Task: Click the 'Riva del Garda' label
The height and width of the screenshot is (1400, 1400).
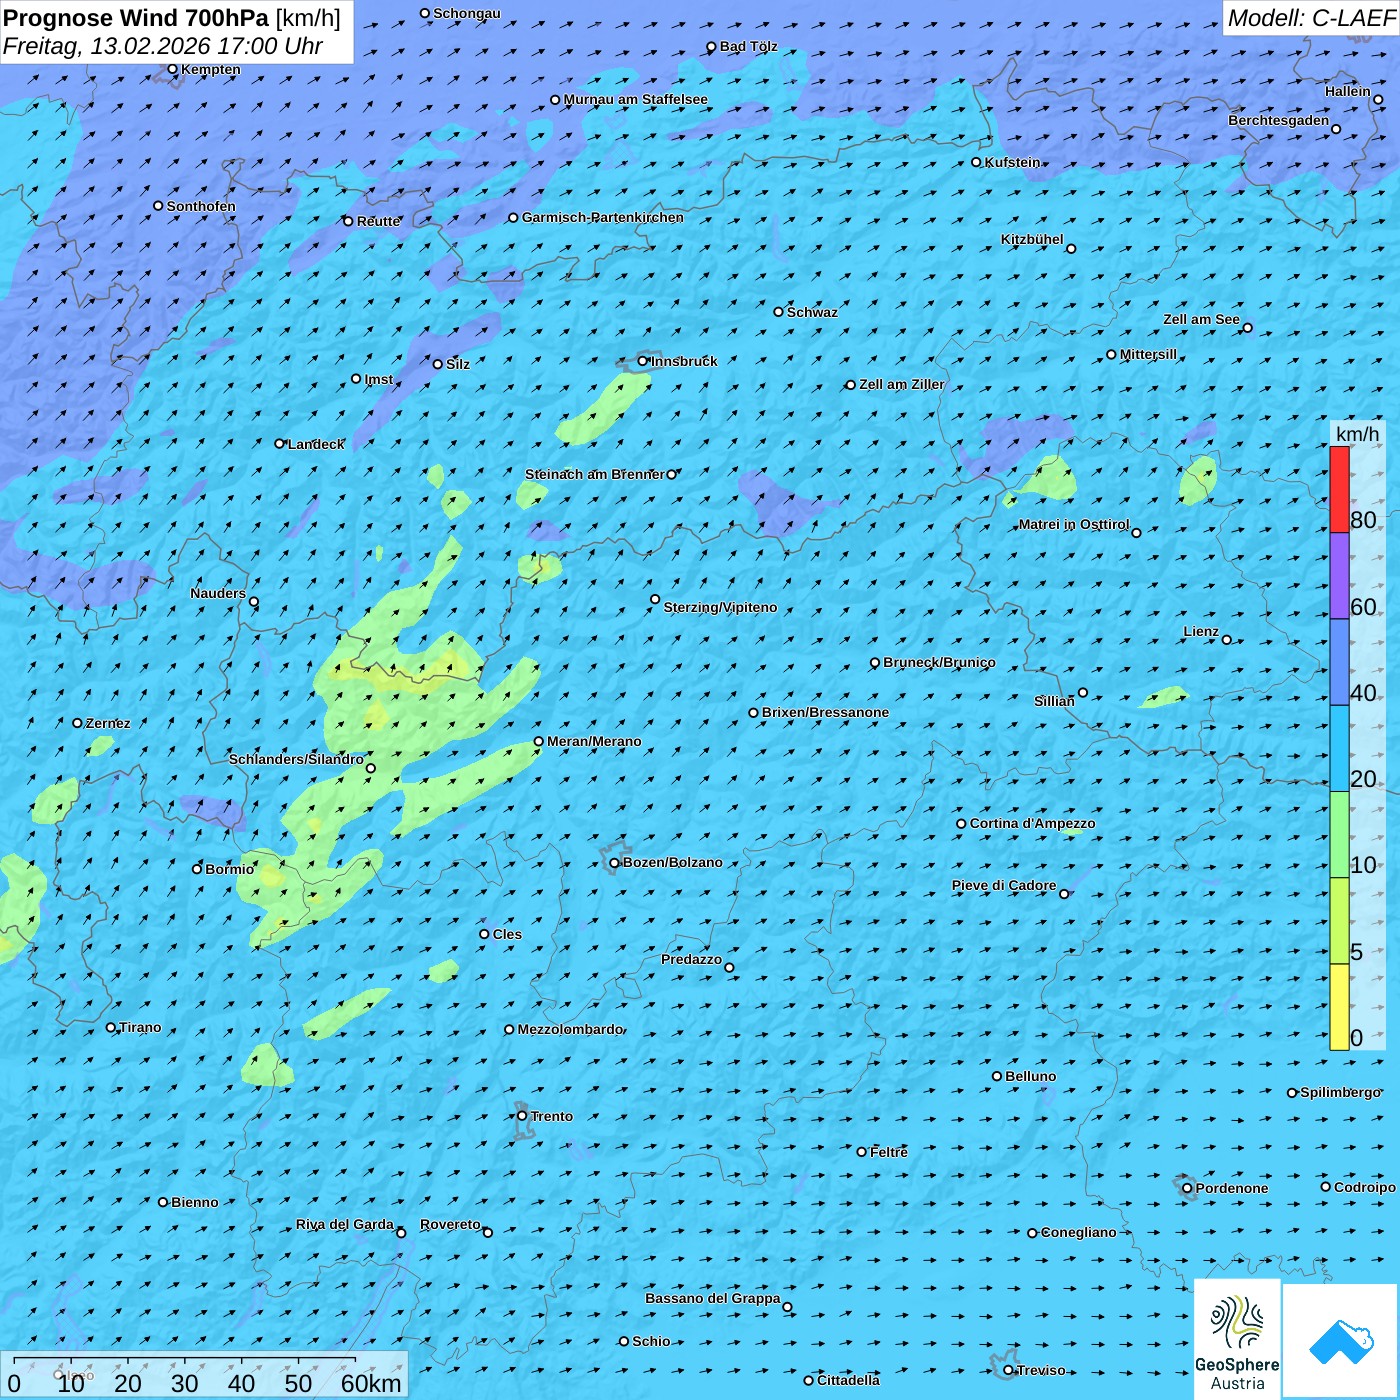Action: click(345, 1224)
